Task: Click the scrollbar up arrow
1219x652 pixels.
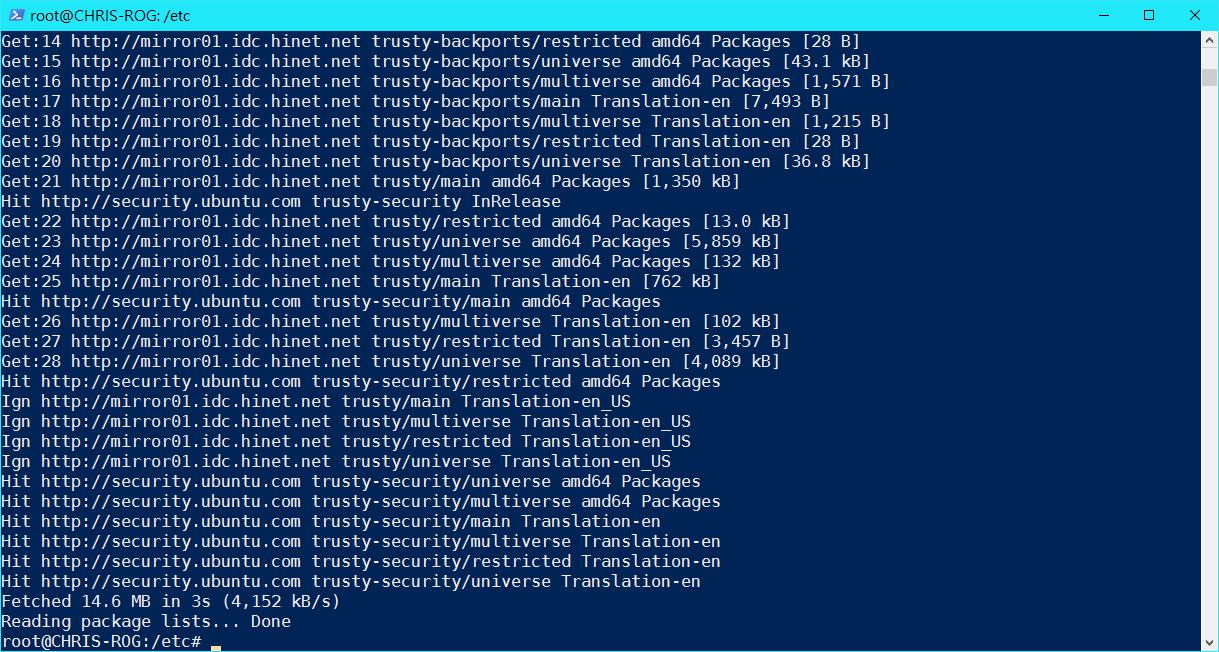Action: (x=1210, y=41)
